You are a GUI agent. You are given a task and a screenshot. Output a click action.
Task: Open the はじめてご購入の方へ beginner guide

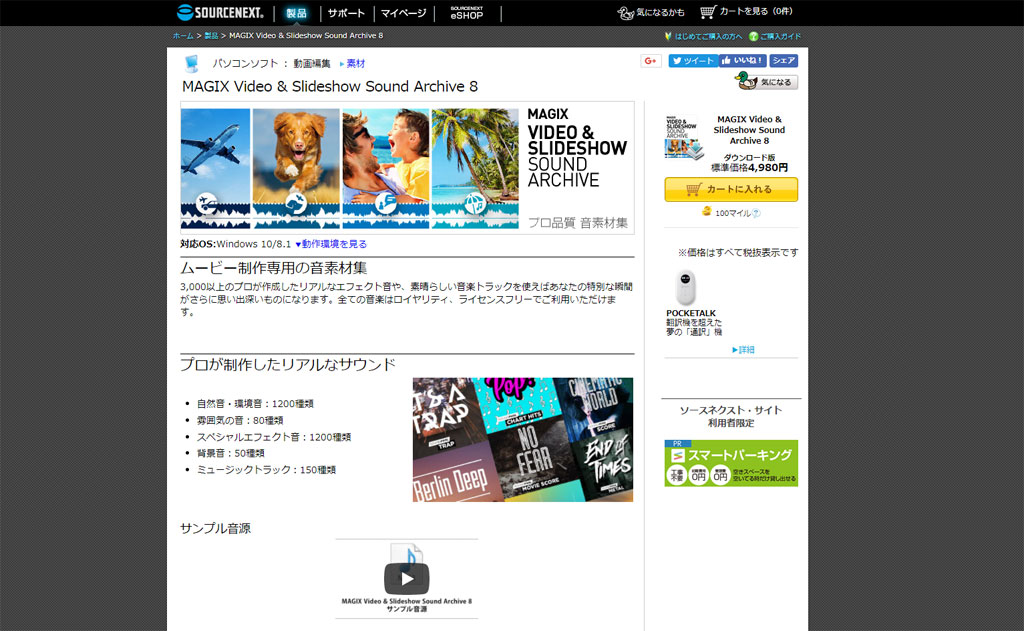(x=708, y=36)
